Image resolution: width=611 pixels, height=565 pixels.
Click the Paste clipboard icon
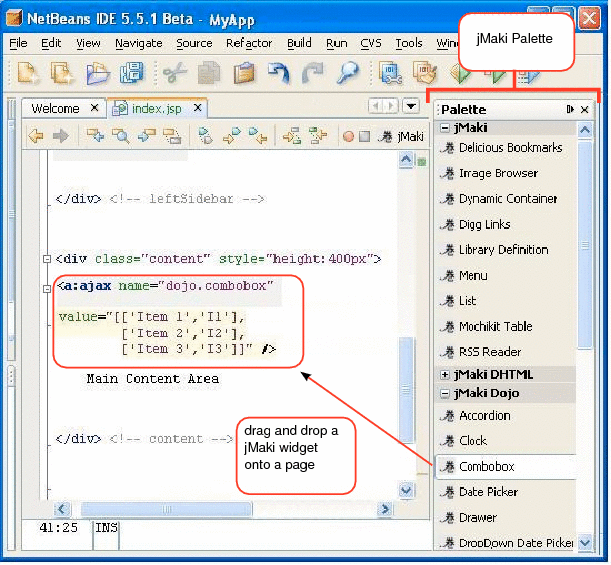244,73
